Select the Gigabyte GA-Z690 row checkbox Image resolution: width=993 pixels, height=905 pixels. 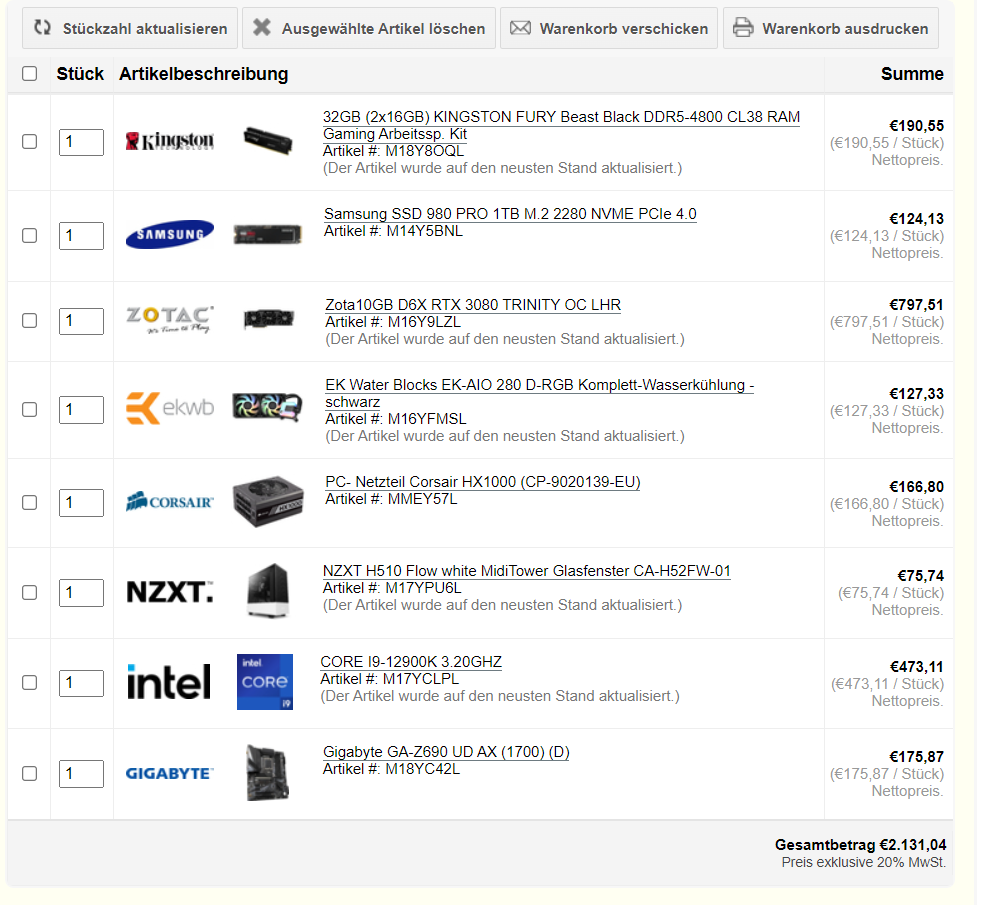click(29, 773)
